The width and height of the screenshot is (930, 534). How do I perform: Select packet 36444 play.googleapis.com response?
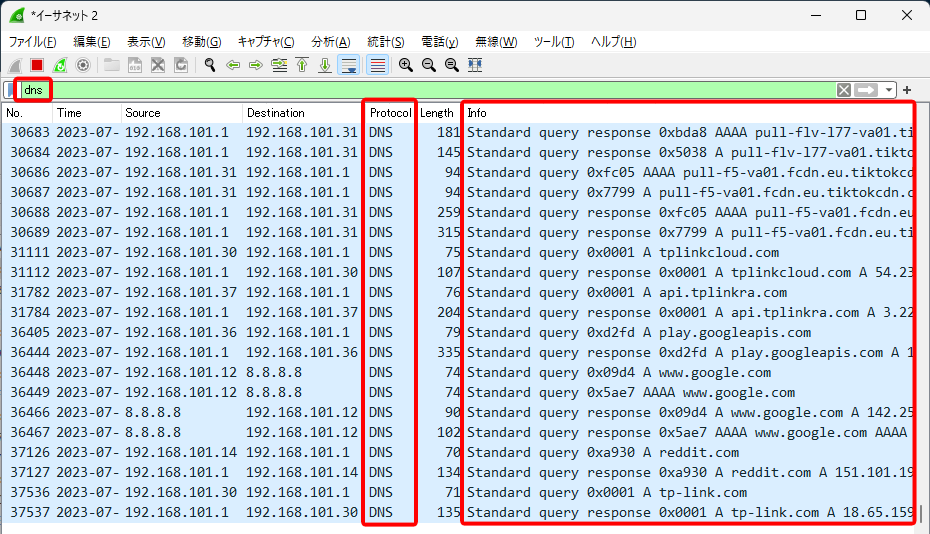460,352
